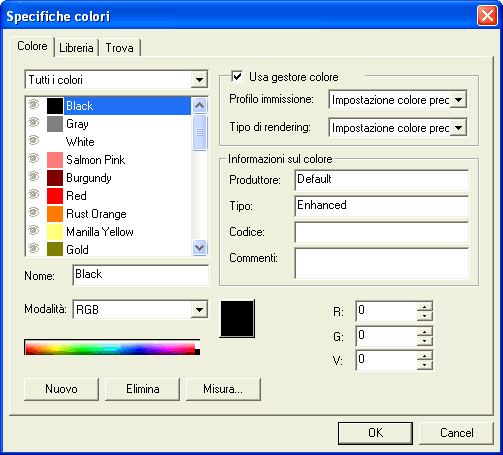Click the Codice text field
Viewport: 503px width, 455px height.
click(x=382, y=232)
